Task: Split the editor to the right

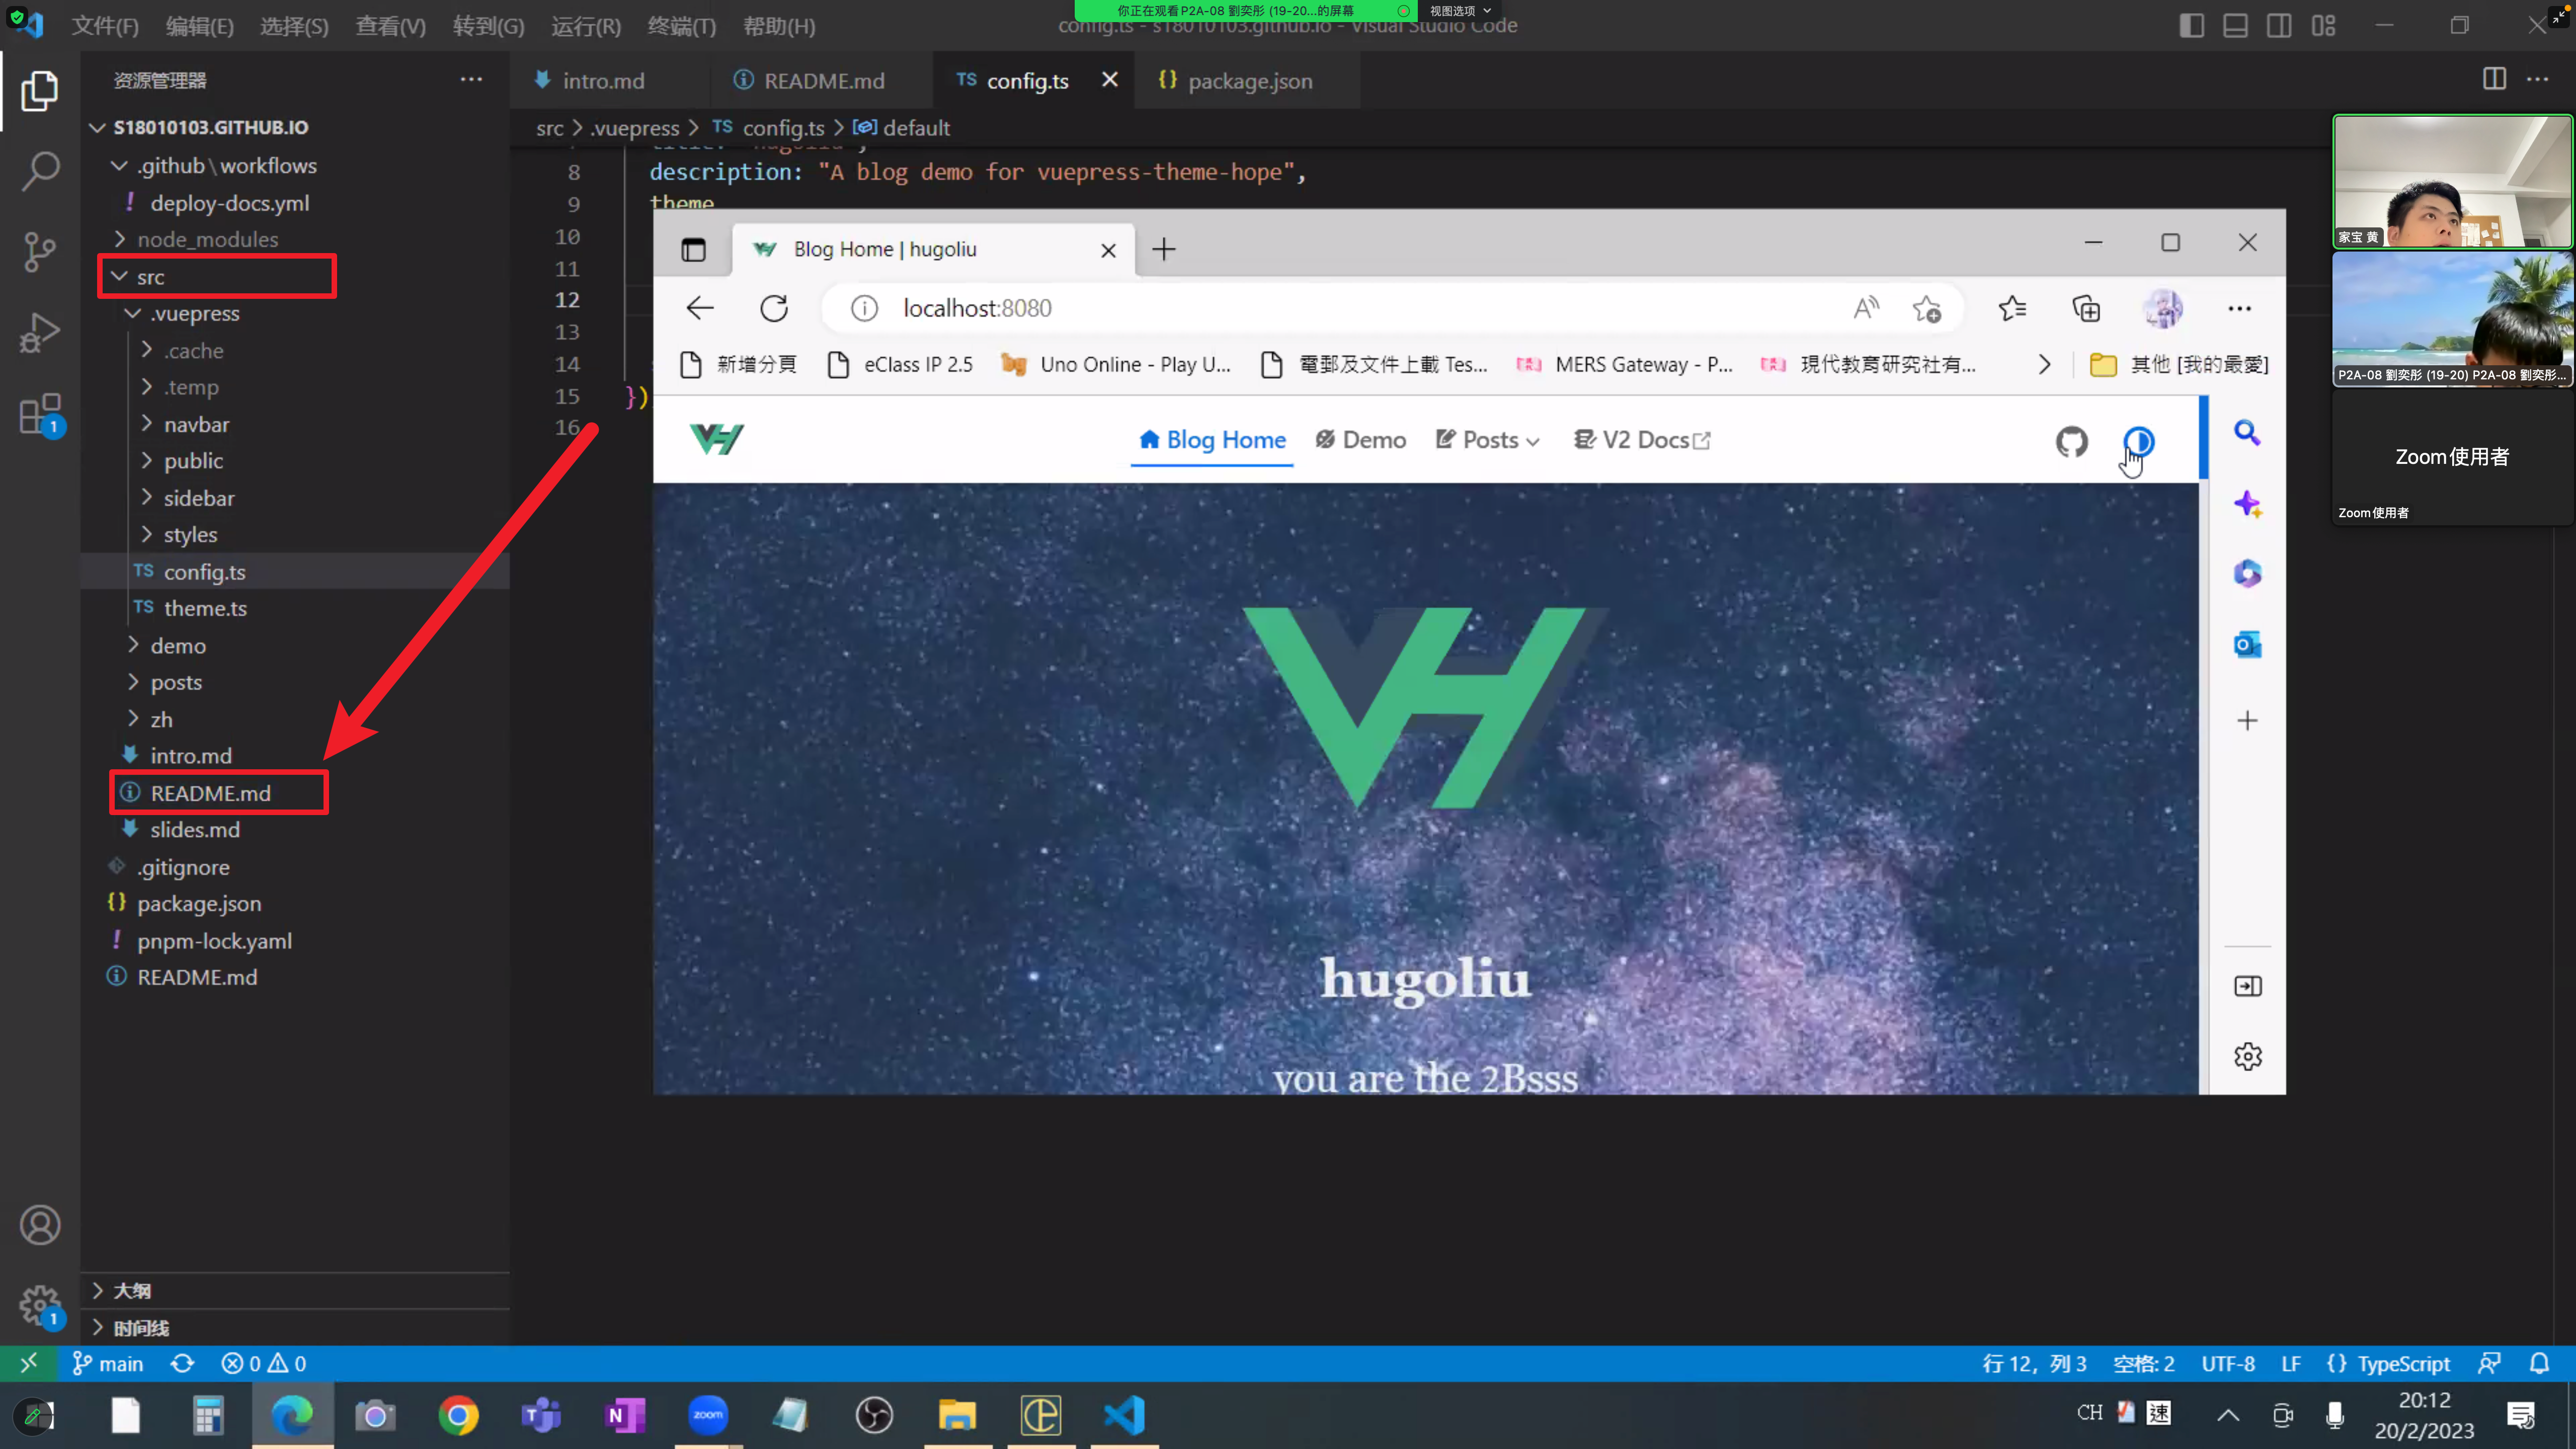Action: point(2494,79)
